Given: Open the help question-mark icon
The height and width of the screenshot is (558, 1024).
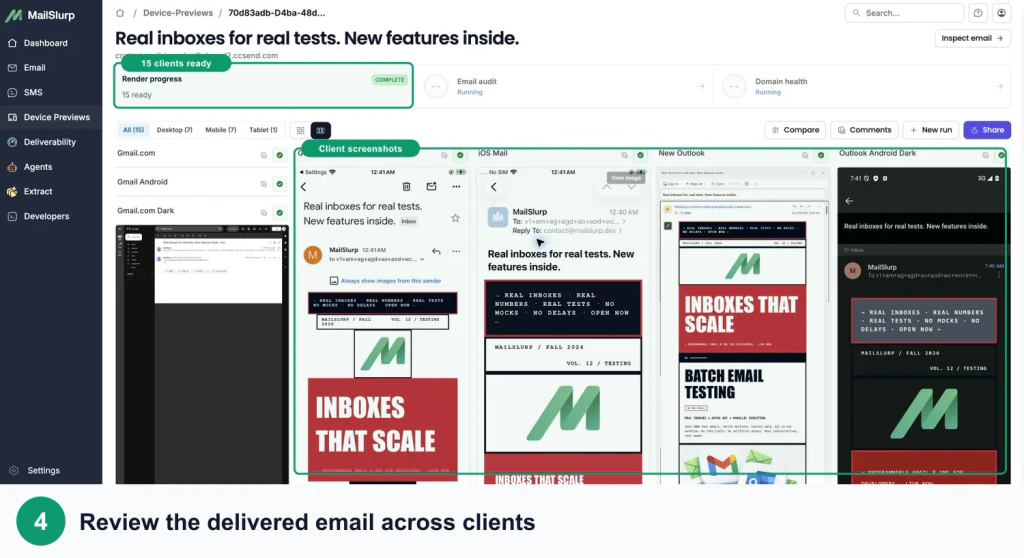Looking at the screenshot, I should (x=978, y=13).
